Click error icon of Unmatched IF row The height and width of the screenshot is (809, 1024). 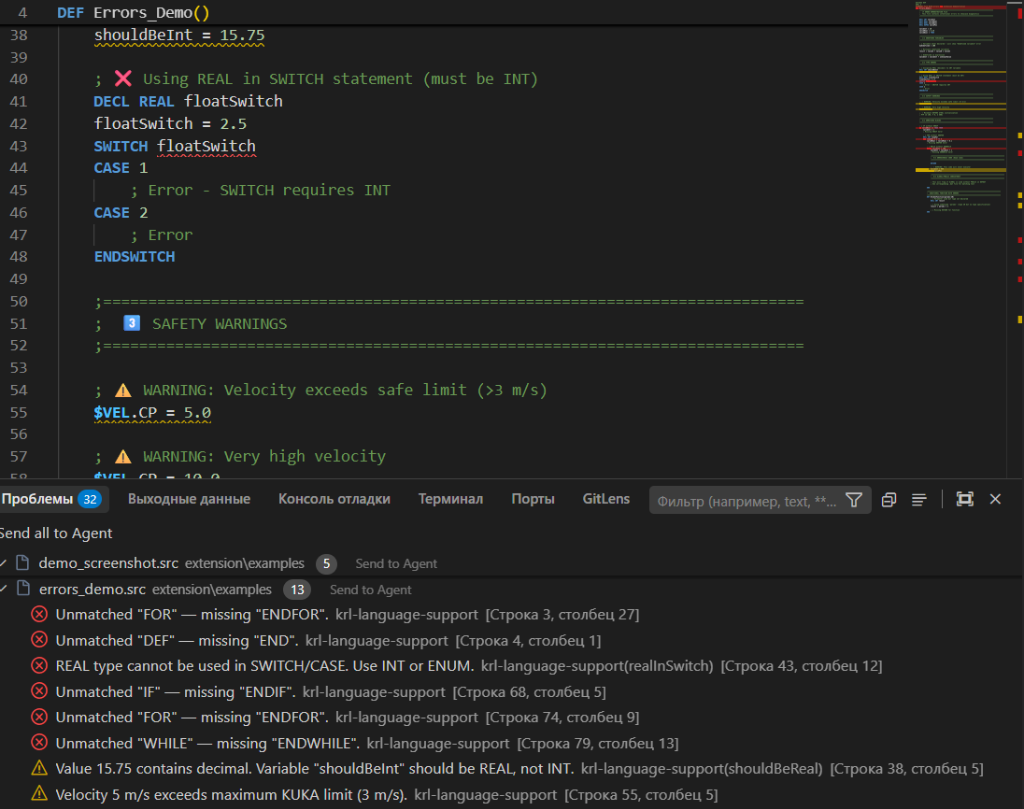[39, 691]
